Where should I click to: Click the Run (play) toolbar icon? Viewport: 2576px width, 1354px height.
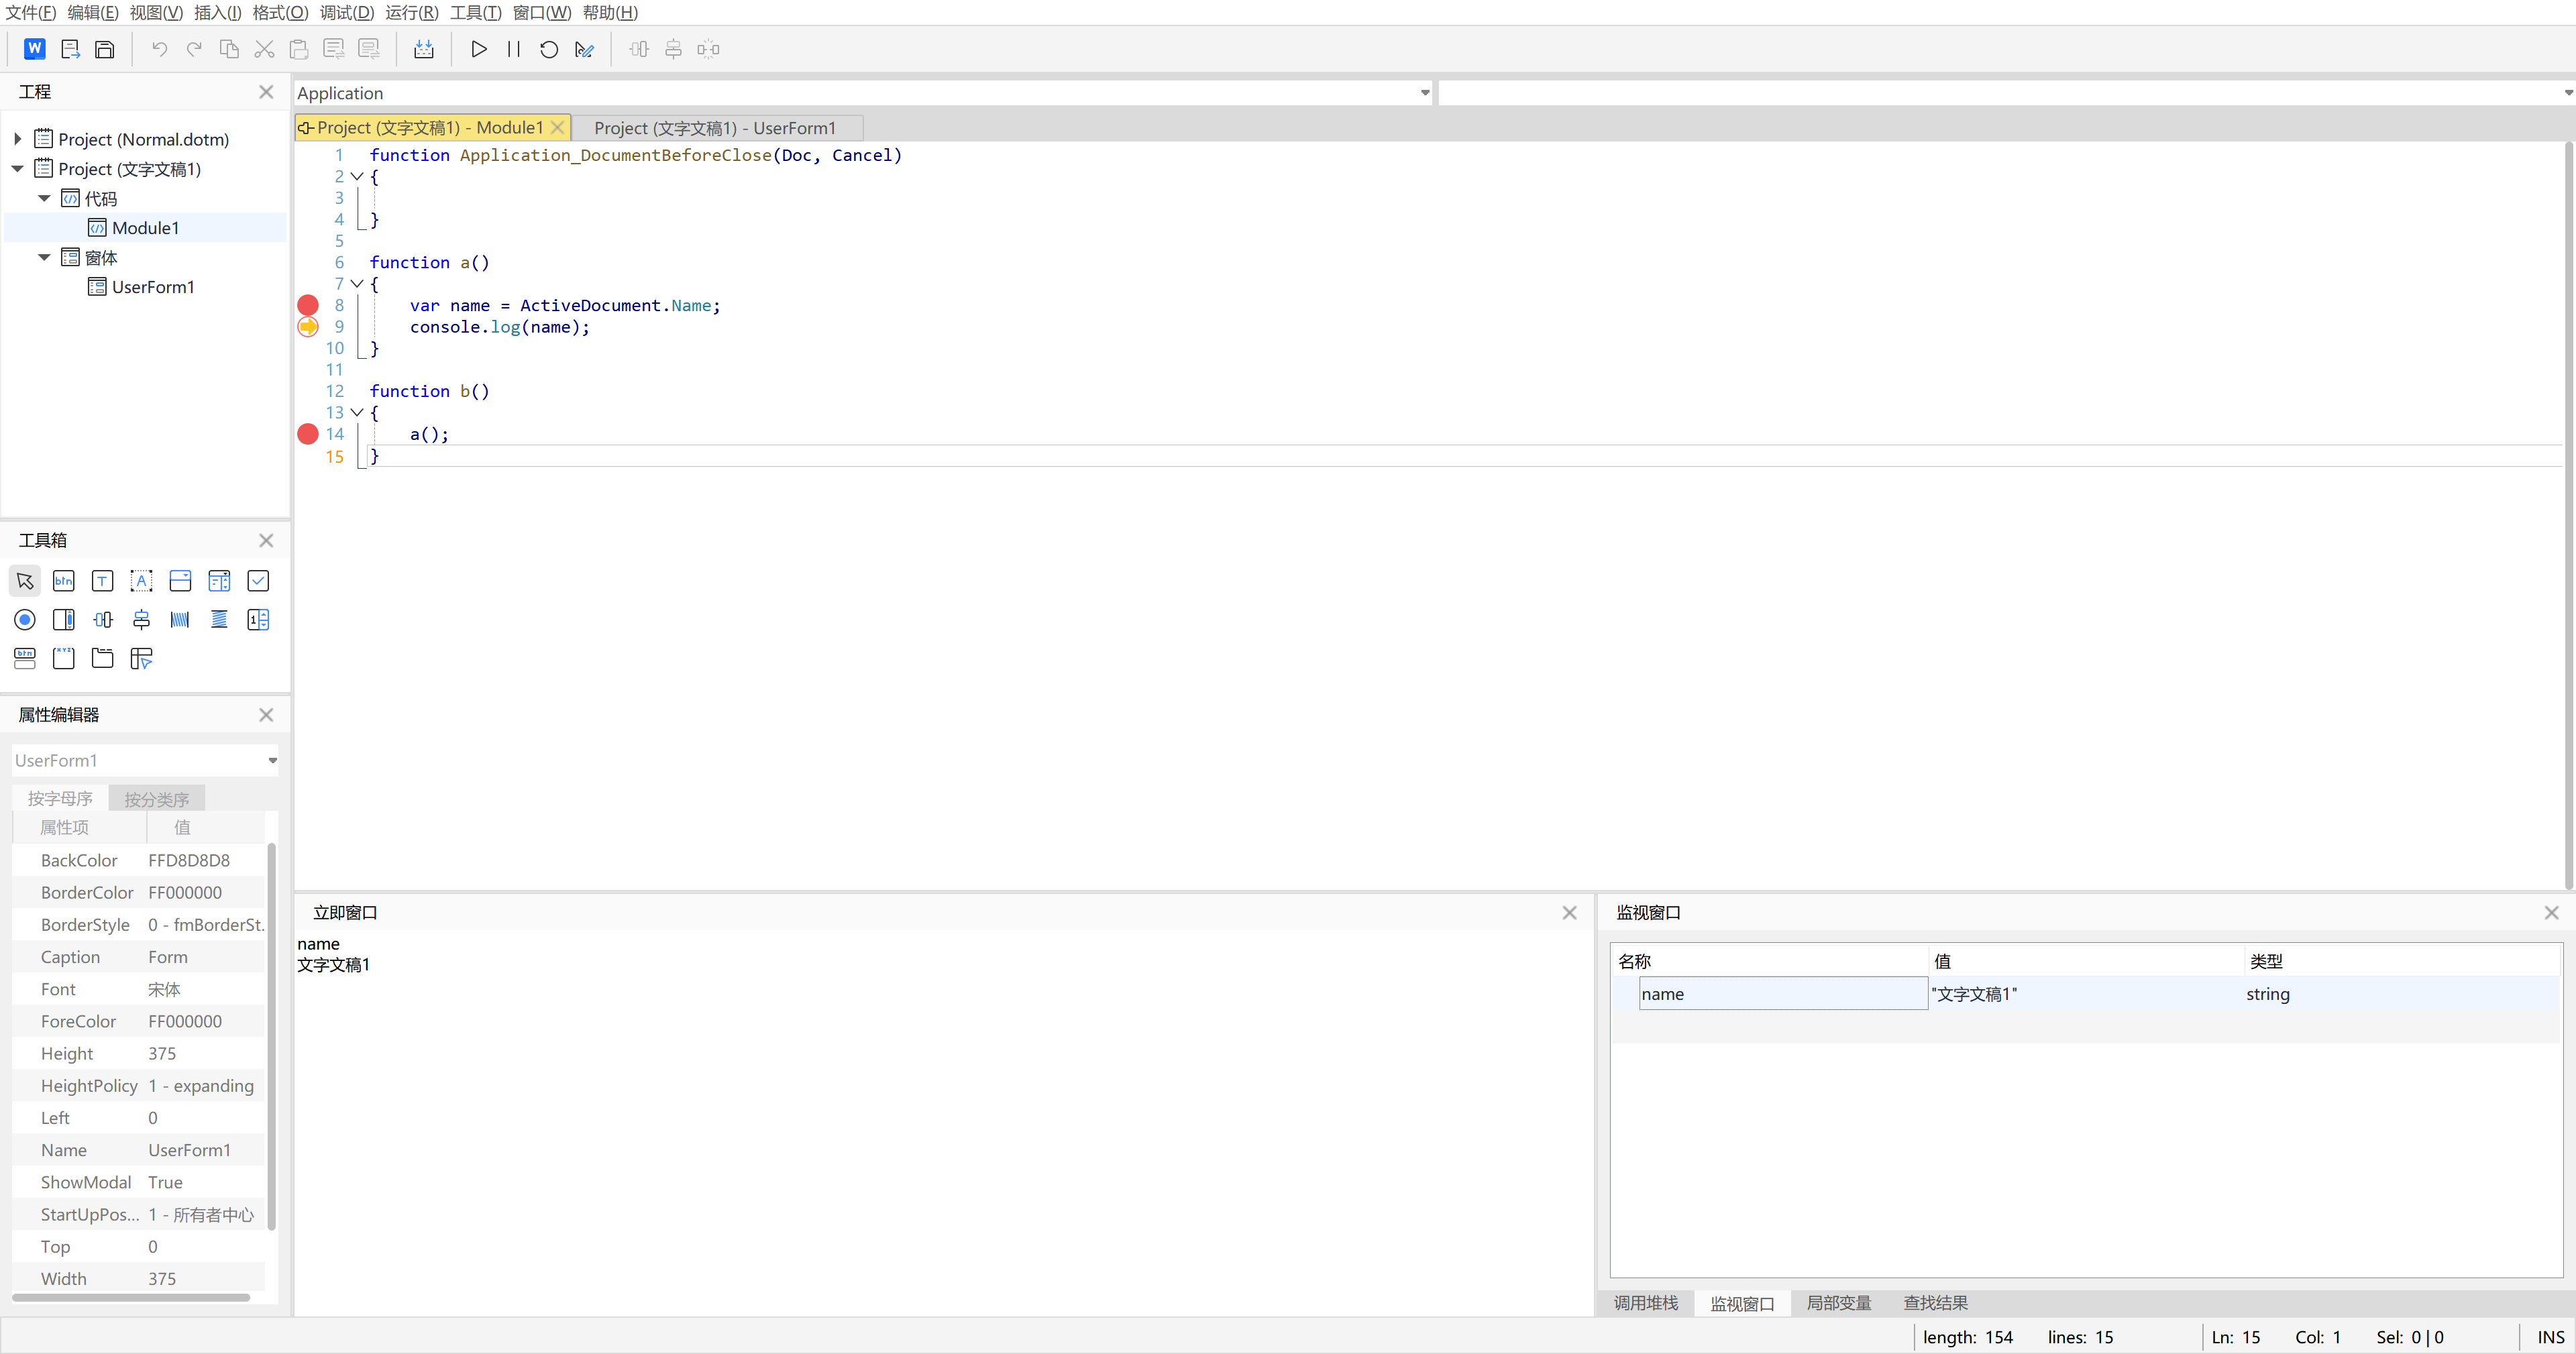coord(479,49)
